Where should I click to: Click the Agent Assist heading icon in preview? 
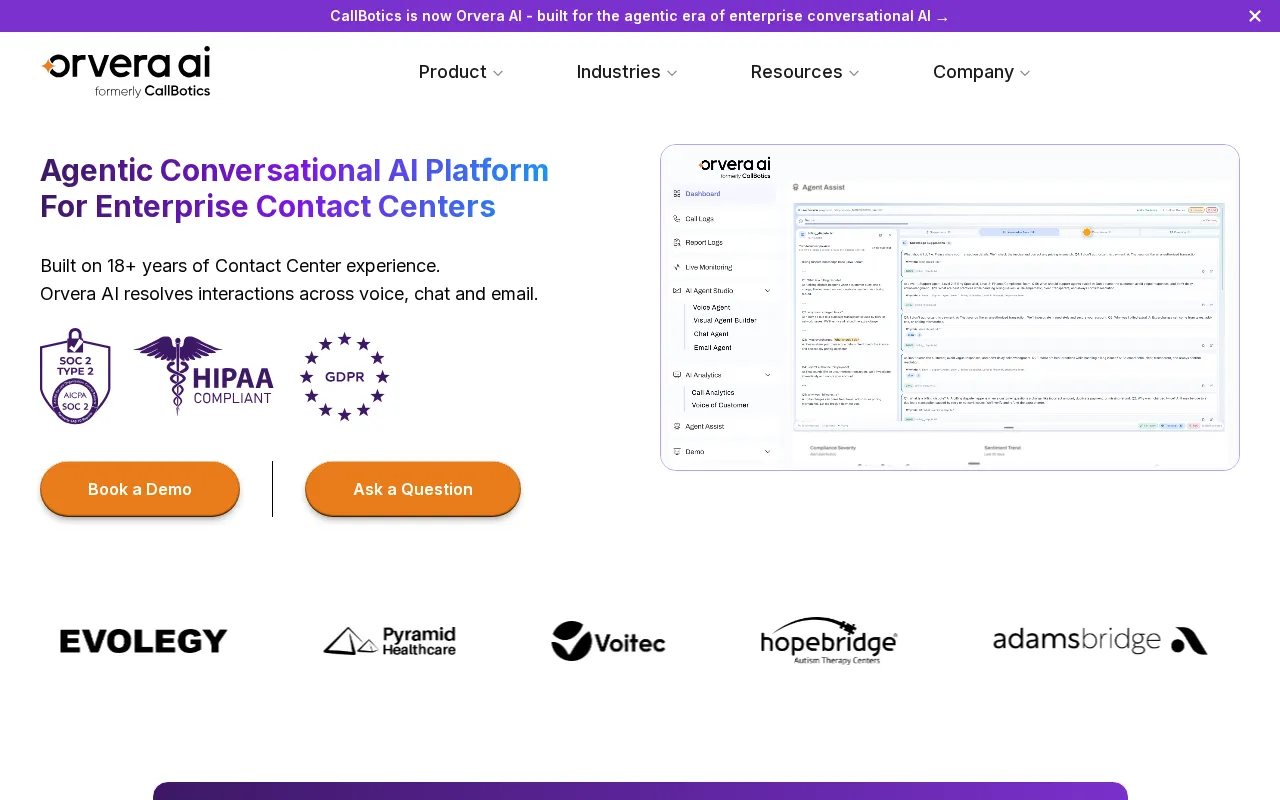point(796,187)
